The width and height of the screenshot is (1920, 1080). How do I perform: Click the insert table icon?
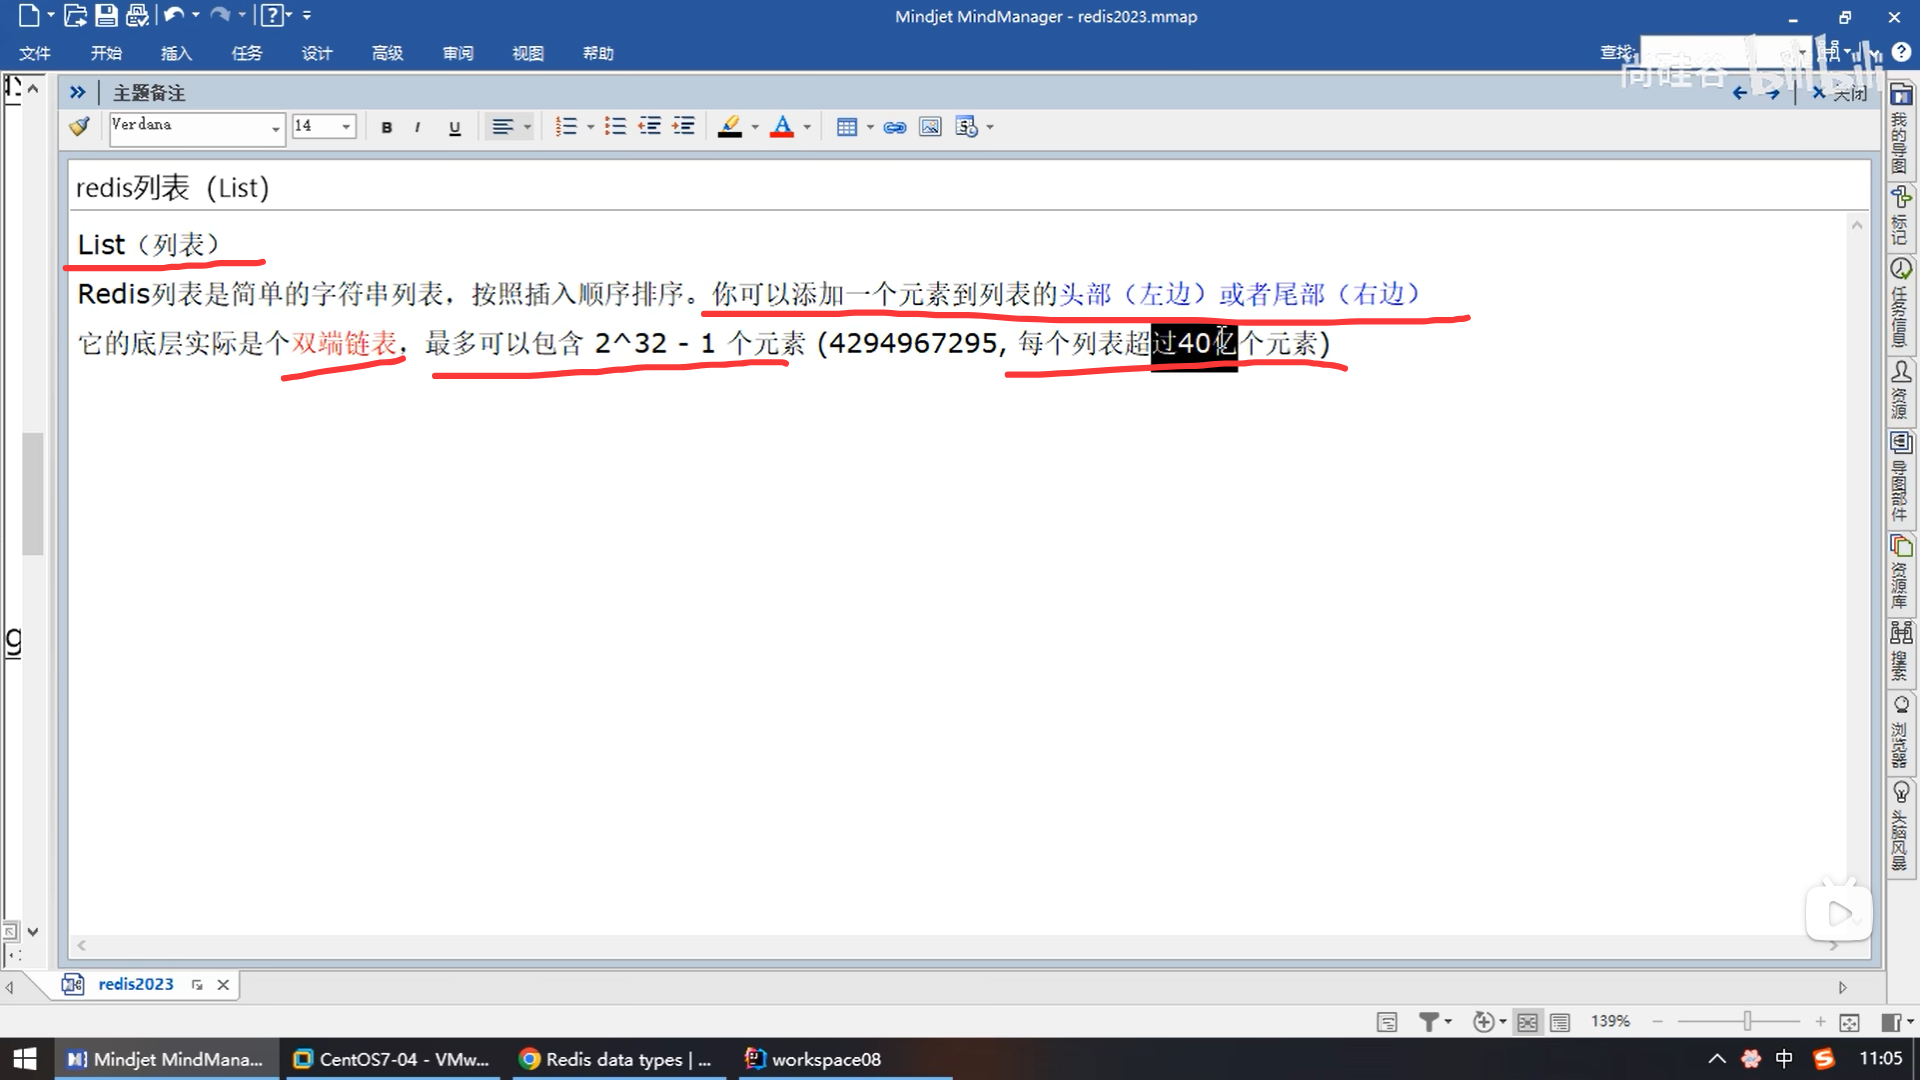coord(846,127)
